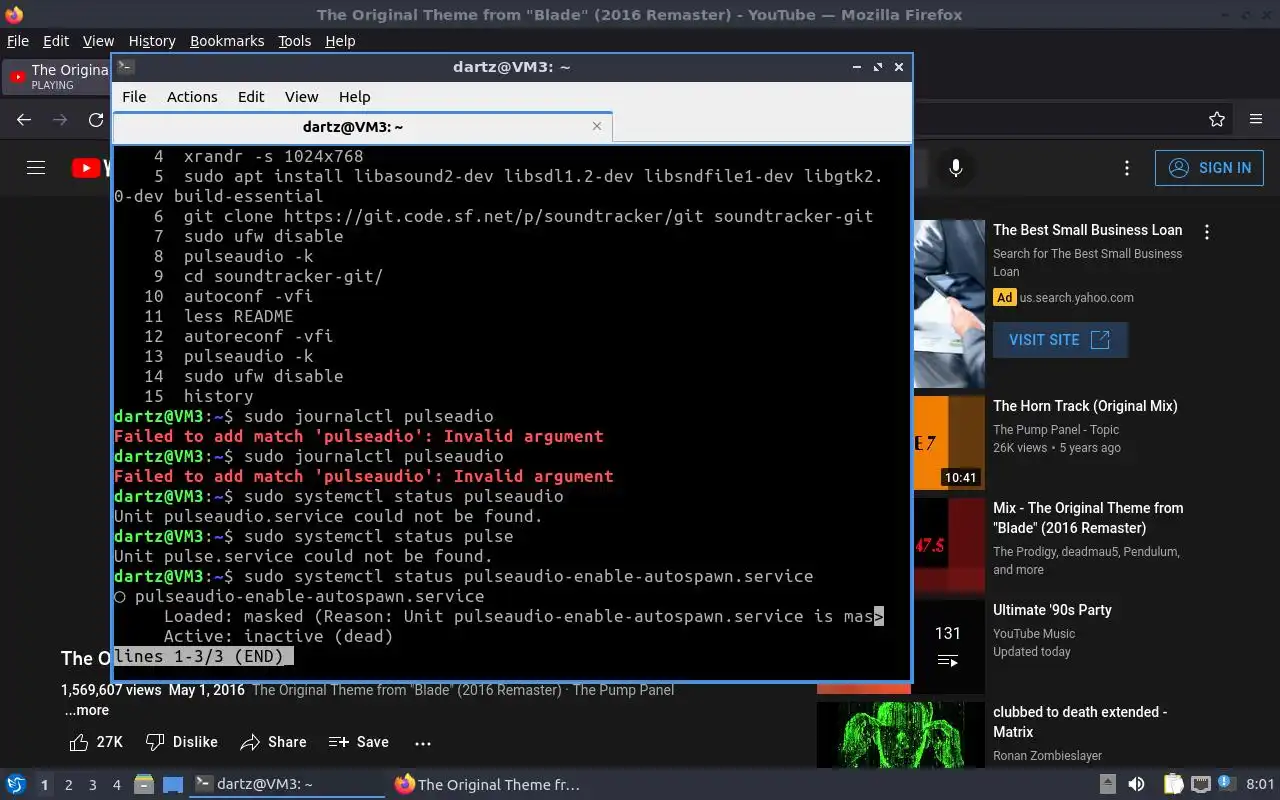Image resolution: width=1280 pixels, height=800 pixels.
Task: Open terminal View menu
Action: (301, 97)
